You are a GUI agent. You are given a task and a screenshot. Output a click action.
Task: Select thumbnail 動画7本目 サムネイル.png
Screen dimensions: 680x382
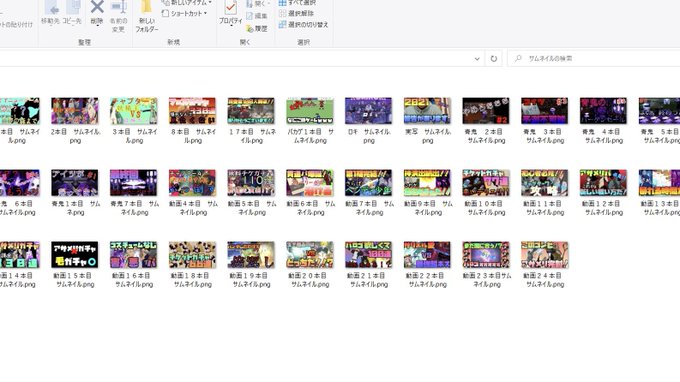click(369, 183)
